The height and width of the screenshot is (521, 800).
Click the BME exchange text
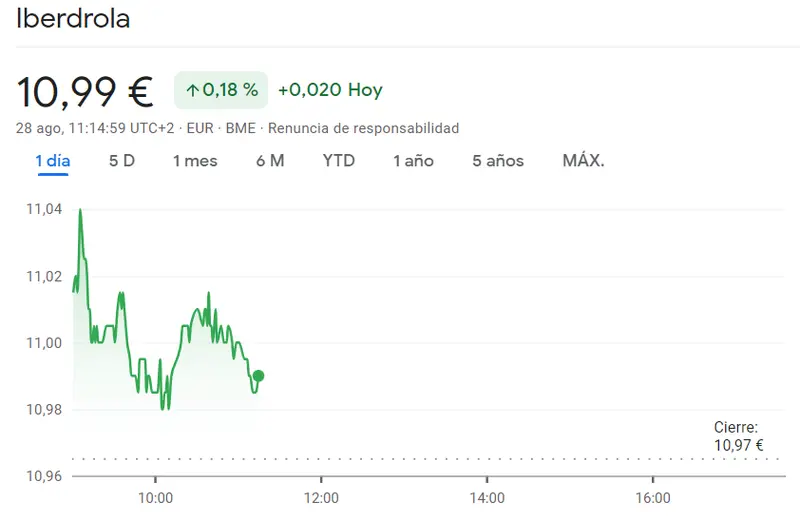240,128
